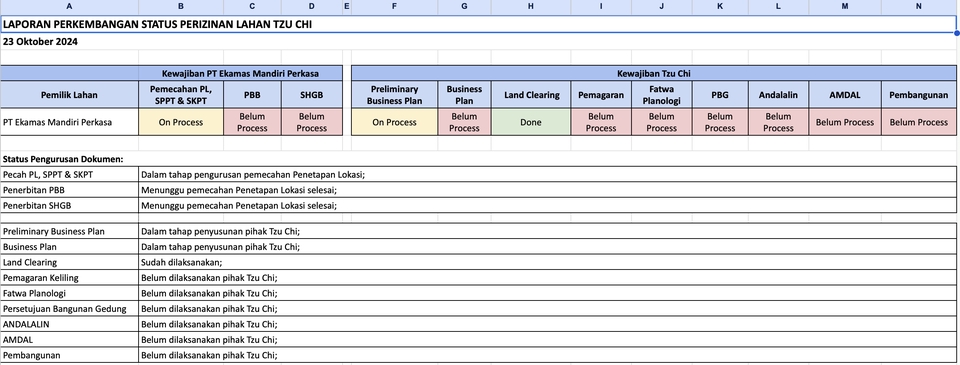
Task: Select the 'Penerbitan SHGB' row label
Action: (x=69, y=205)
